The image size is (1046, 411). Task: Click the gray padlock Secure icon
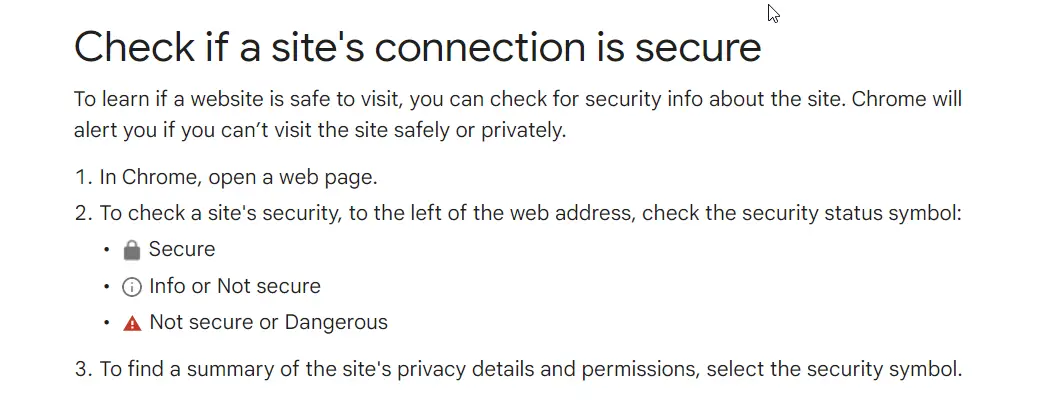click(132, 250)
